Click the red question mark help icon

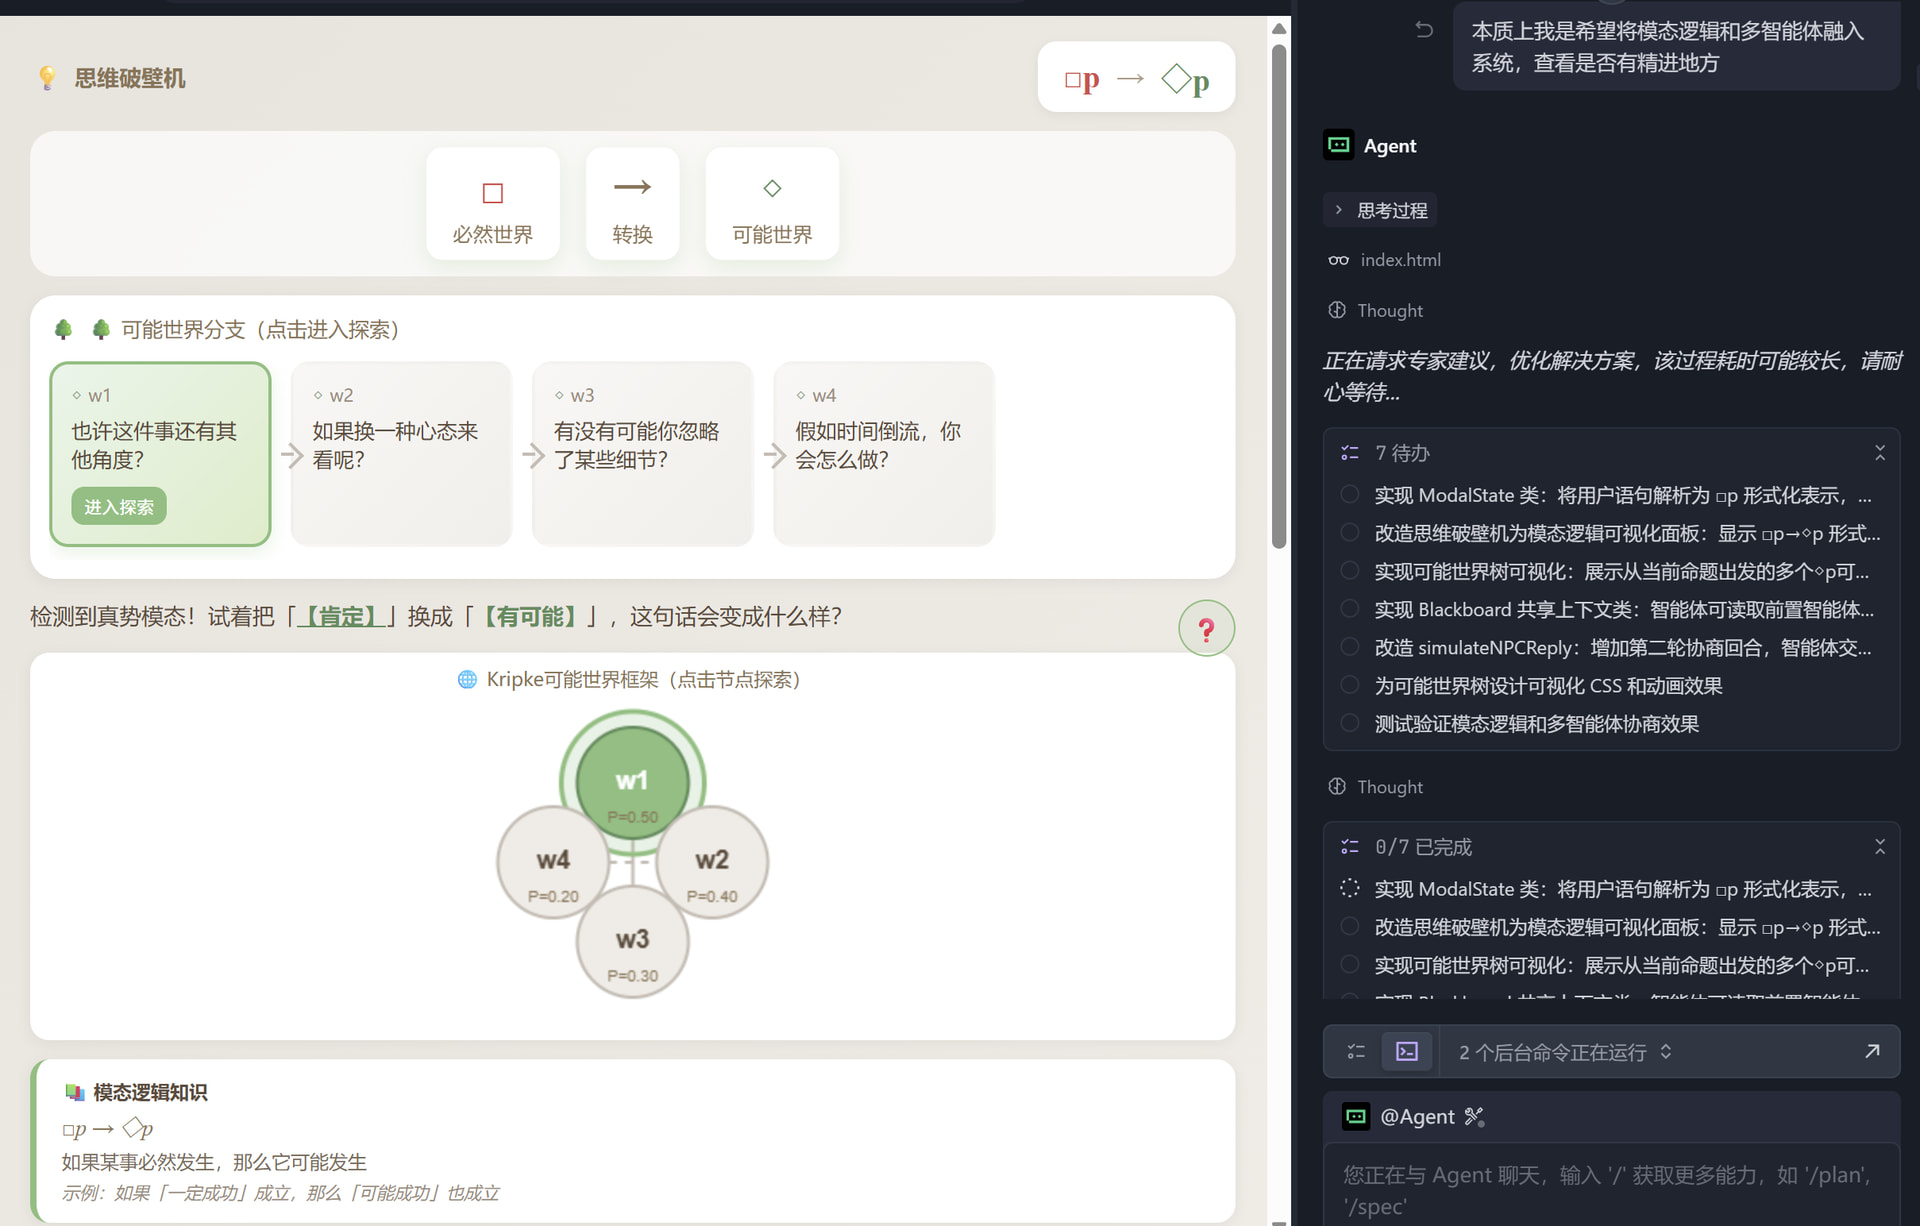coord(1206,629)
